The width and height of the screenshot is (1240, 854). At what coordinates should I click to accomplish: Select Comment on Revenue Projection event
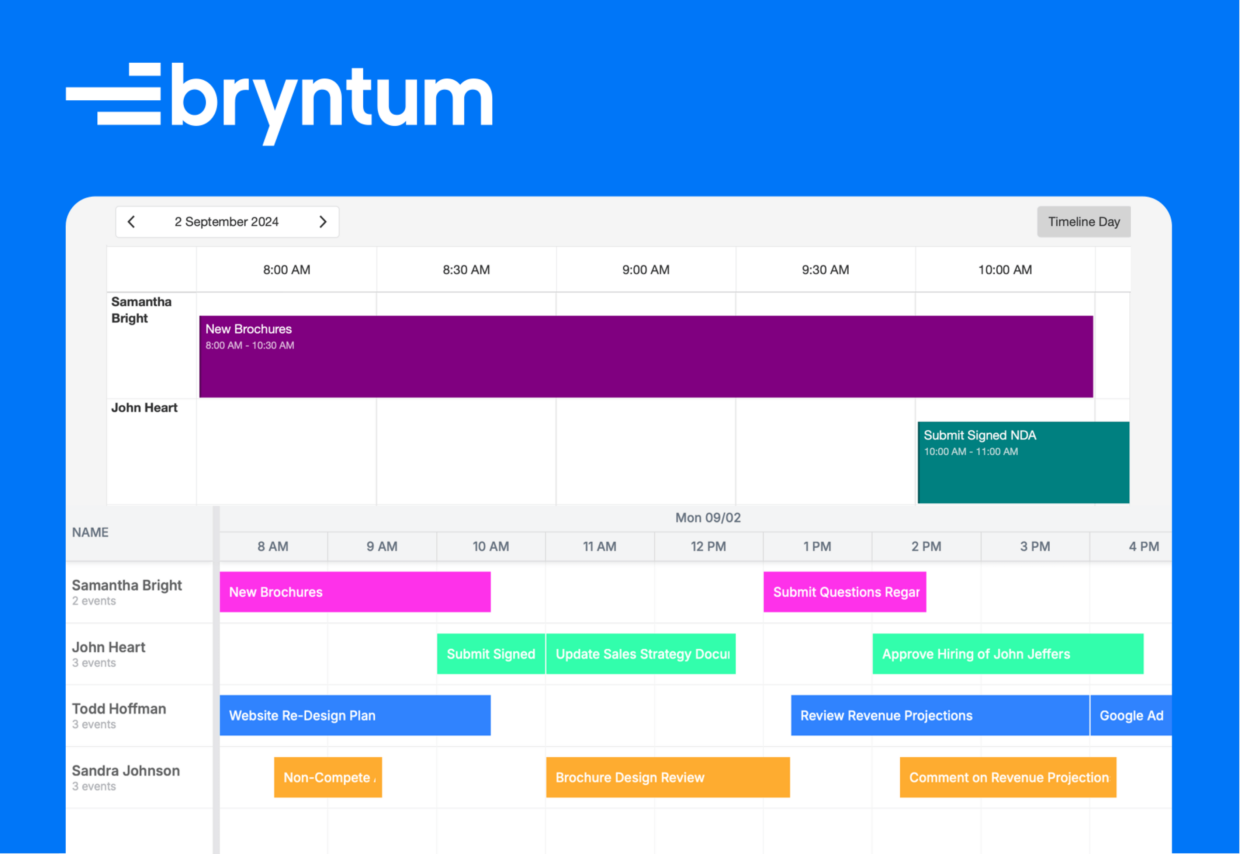[1008, 778]
